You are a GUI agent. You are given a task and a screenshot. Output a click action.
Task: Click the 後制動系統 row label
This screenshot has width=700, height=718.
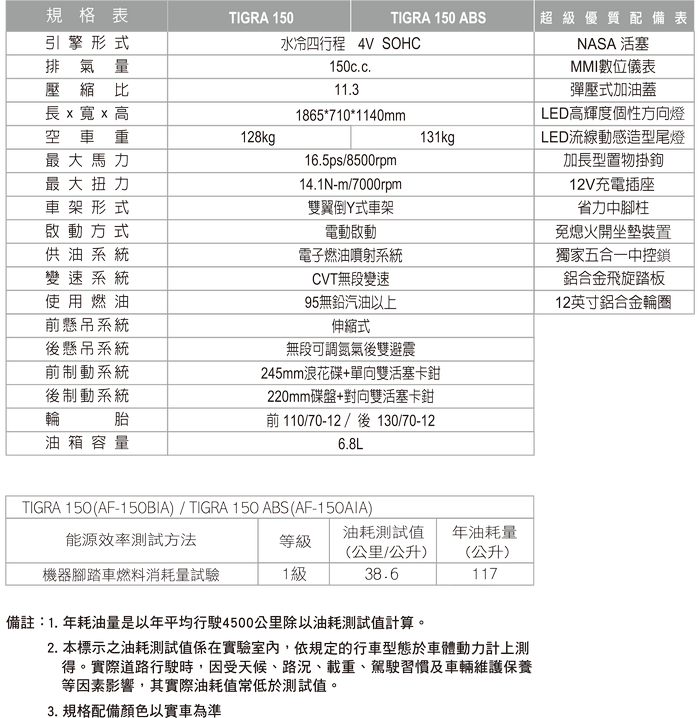87,396
